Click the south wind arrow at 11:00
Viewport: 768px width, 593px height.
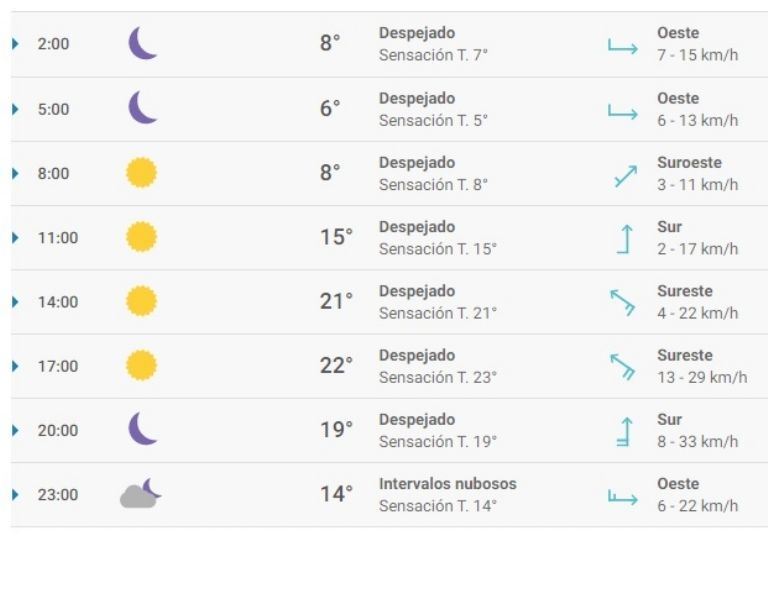pos(625,239)
